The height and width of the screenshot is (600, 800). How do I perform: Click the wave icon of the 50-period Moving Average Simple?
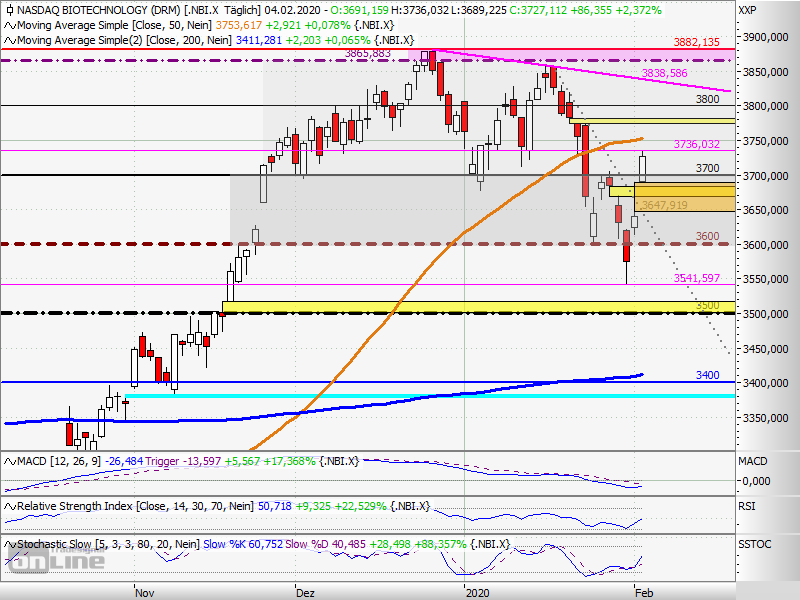pyautogui.click(x=10, y=26)
